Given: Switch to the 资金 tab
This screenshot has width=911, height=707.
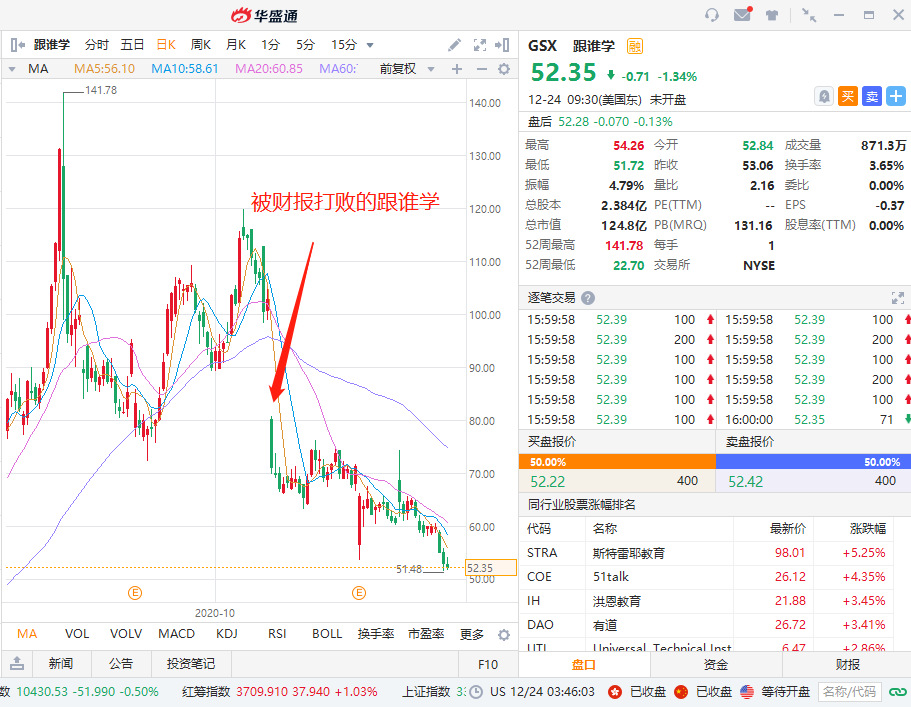Looking at the screenshot, I should [716, 665].
